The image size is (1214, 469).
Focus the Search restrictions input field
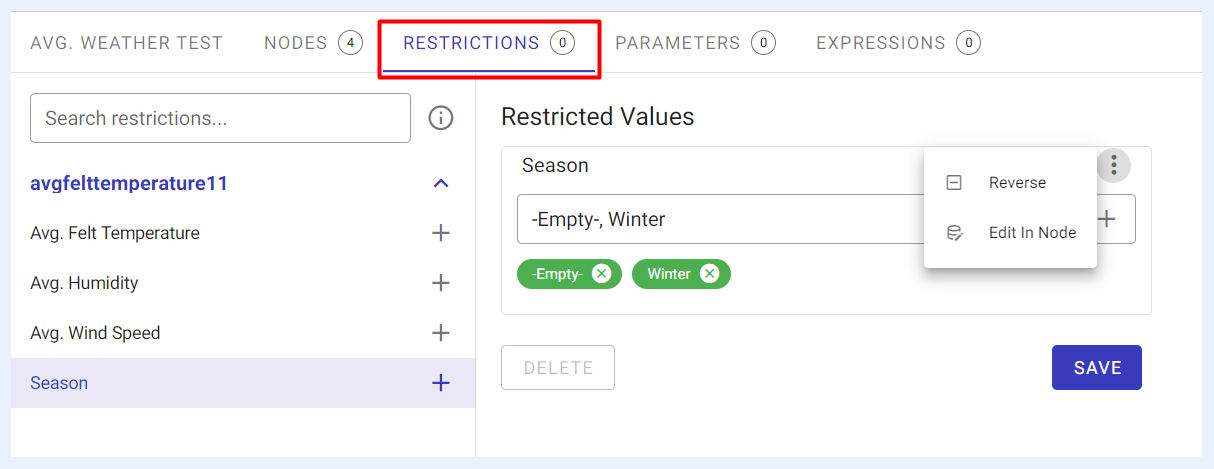[221, 118]
